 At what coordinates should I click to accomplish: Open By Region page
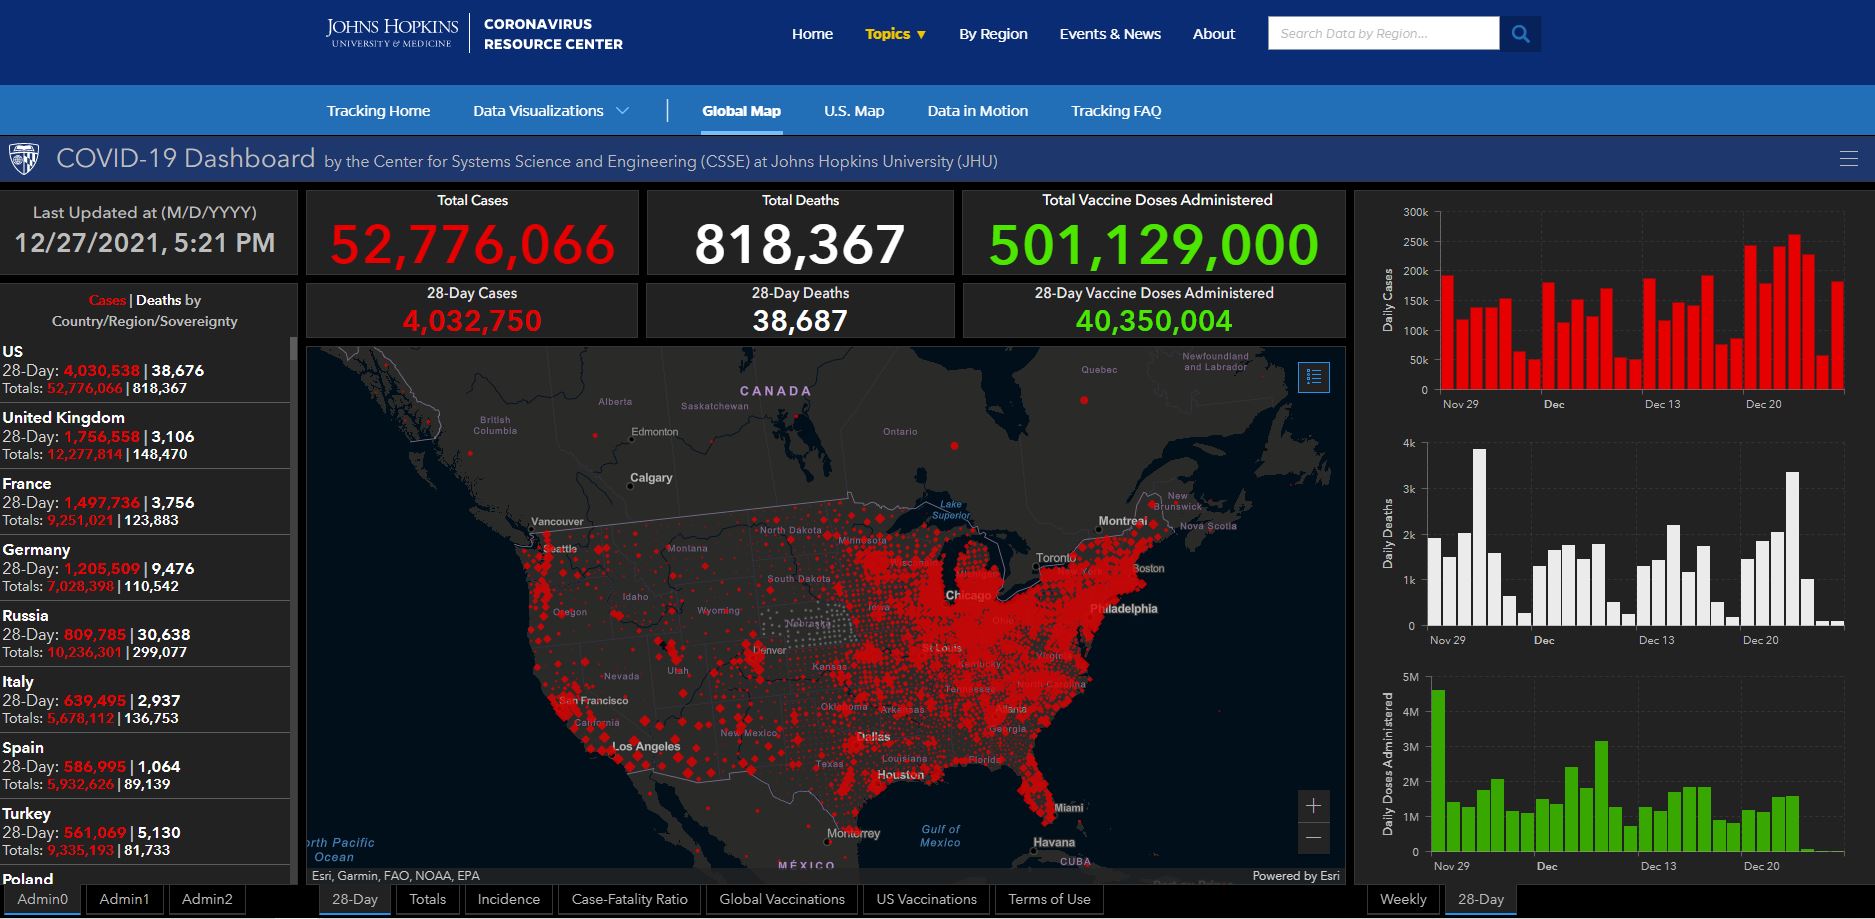click(x=993, y=34)
